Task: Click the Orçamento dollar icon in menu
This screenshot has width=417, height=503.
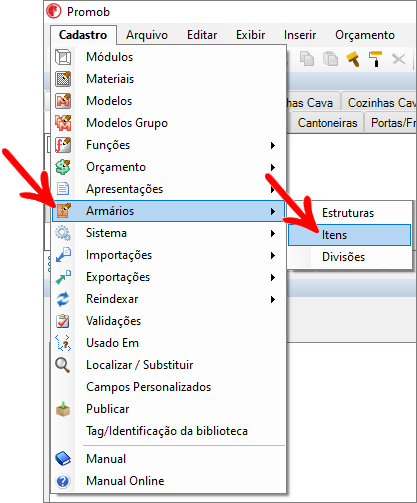Action: point(63,167)
